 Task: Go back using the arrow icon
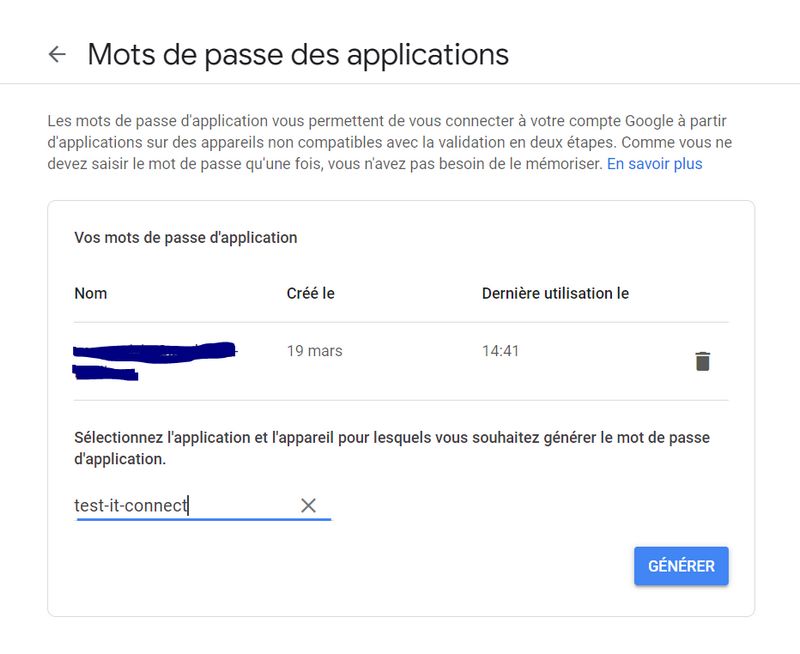point(57,54)
